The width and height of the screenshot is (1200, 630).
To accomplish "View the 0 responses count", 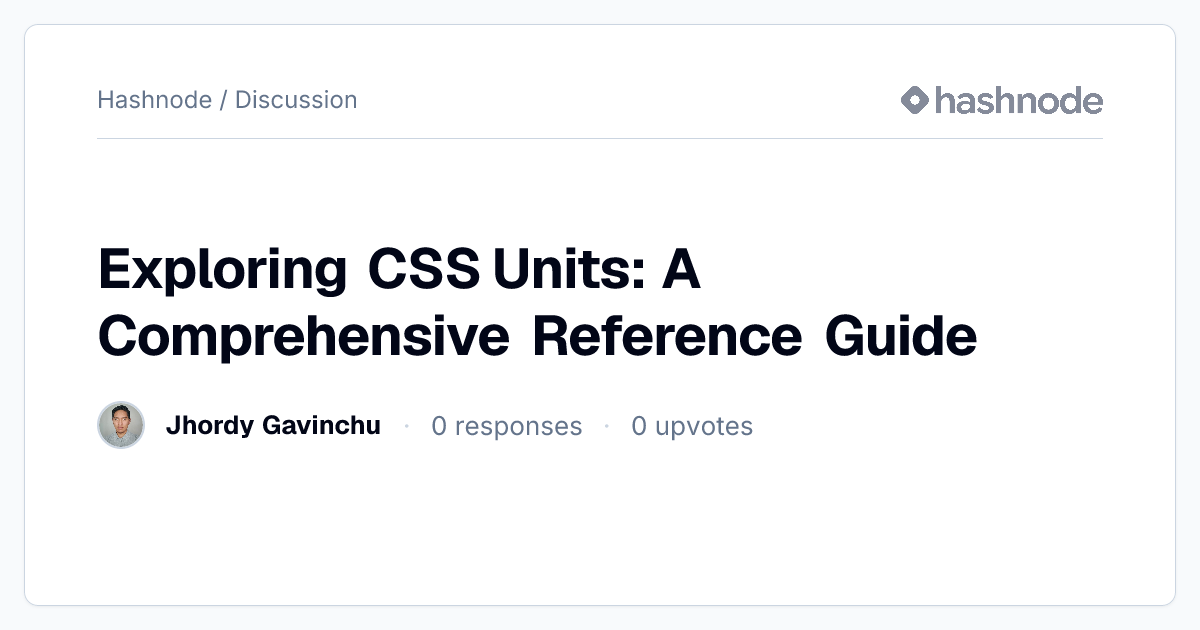I will coord(507,427).
